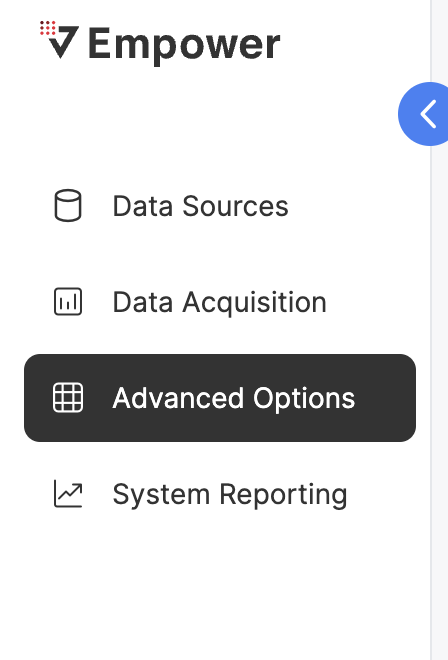
Task: Select the bar chart icon beside Data Acquisition
Action: click(68, 301)
